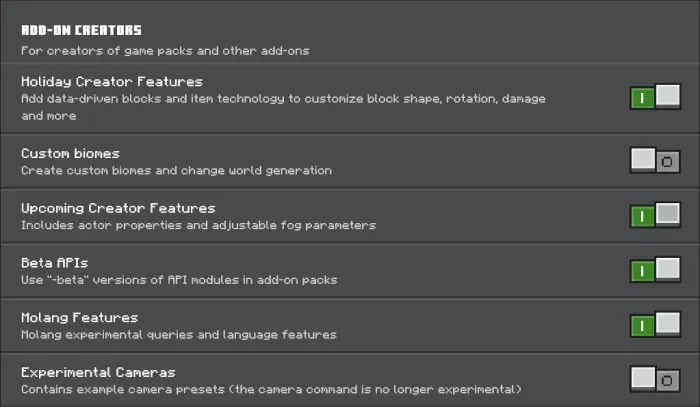Image resolution: width=700 pixels, height=407 pixels.
Task: Disable the Holiday Creator Features toggle
Action: 655,96
